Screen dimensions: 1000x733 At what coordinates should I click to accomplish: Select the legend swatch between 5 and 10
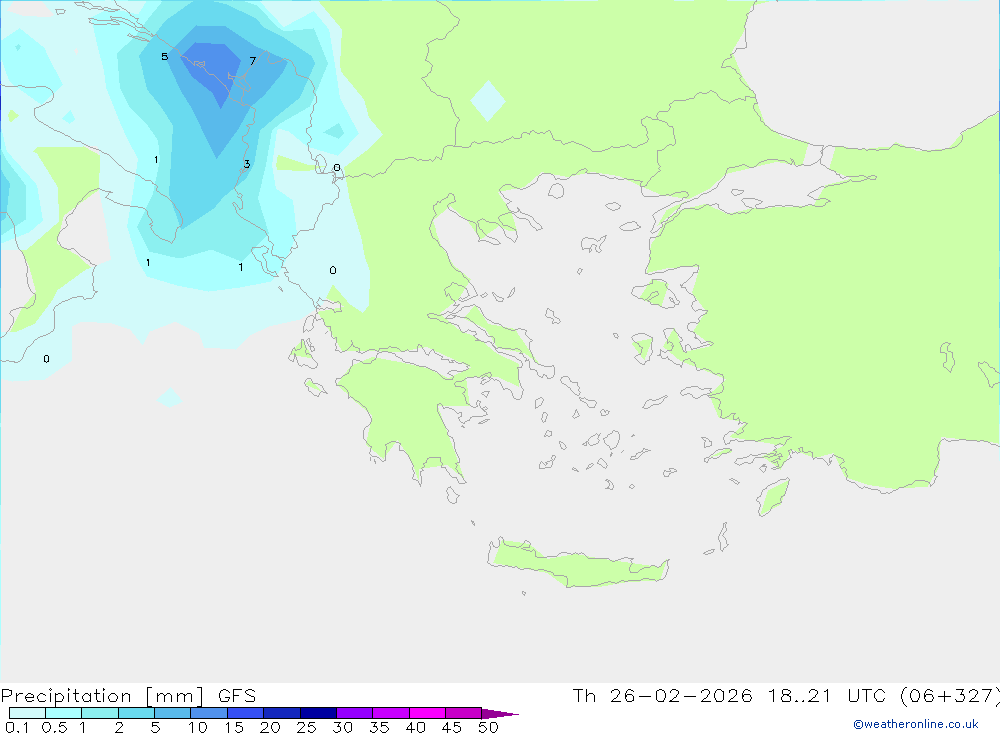tap(173, 713)
